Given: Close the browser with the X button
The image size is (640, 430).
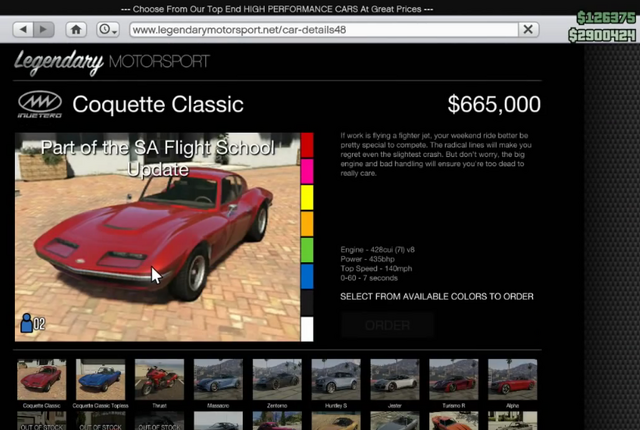Looking at the screenshot, I should (x=528, y=29).
